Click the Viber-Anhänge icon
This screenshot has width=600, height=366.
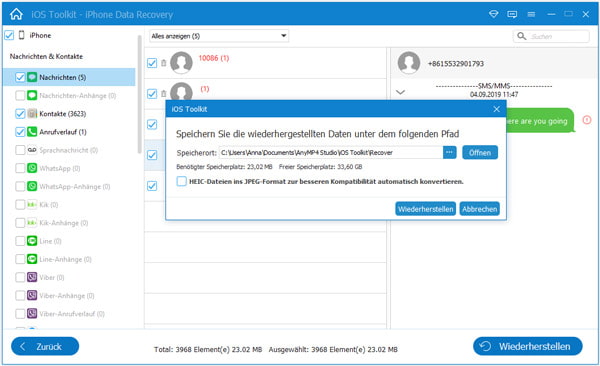coord(32,296)
